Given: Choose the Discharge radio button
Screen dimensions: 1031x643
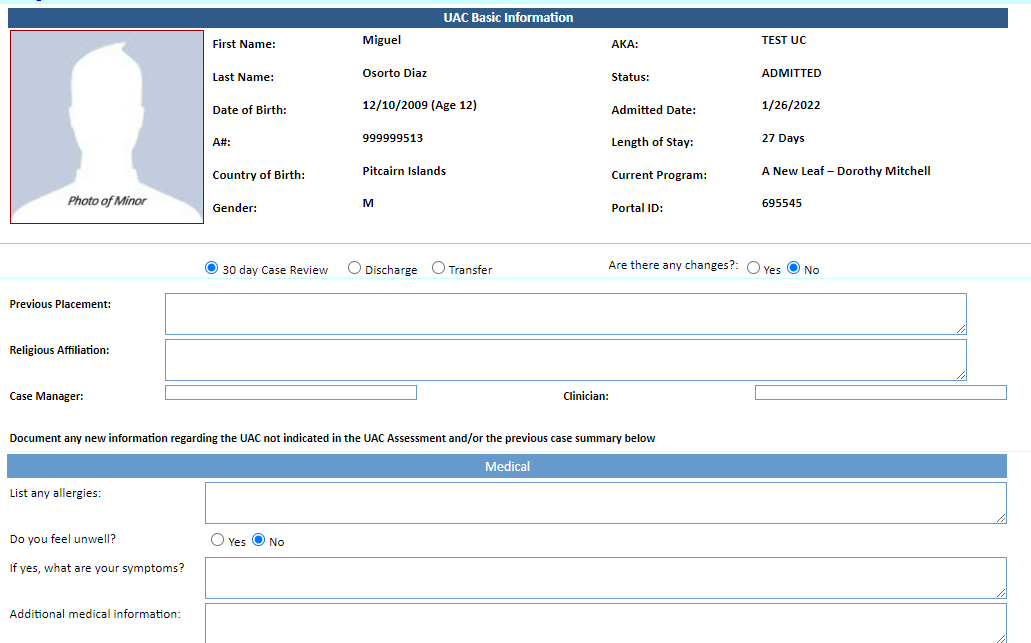Looking at the screenshot, I should [x=355, y=268].
